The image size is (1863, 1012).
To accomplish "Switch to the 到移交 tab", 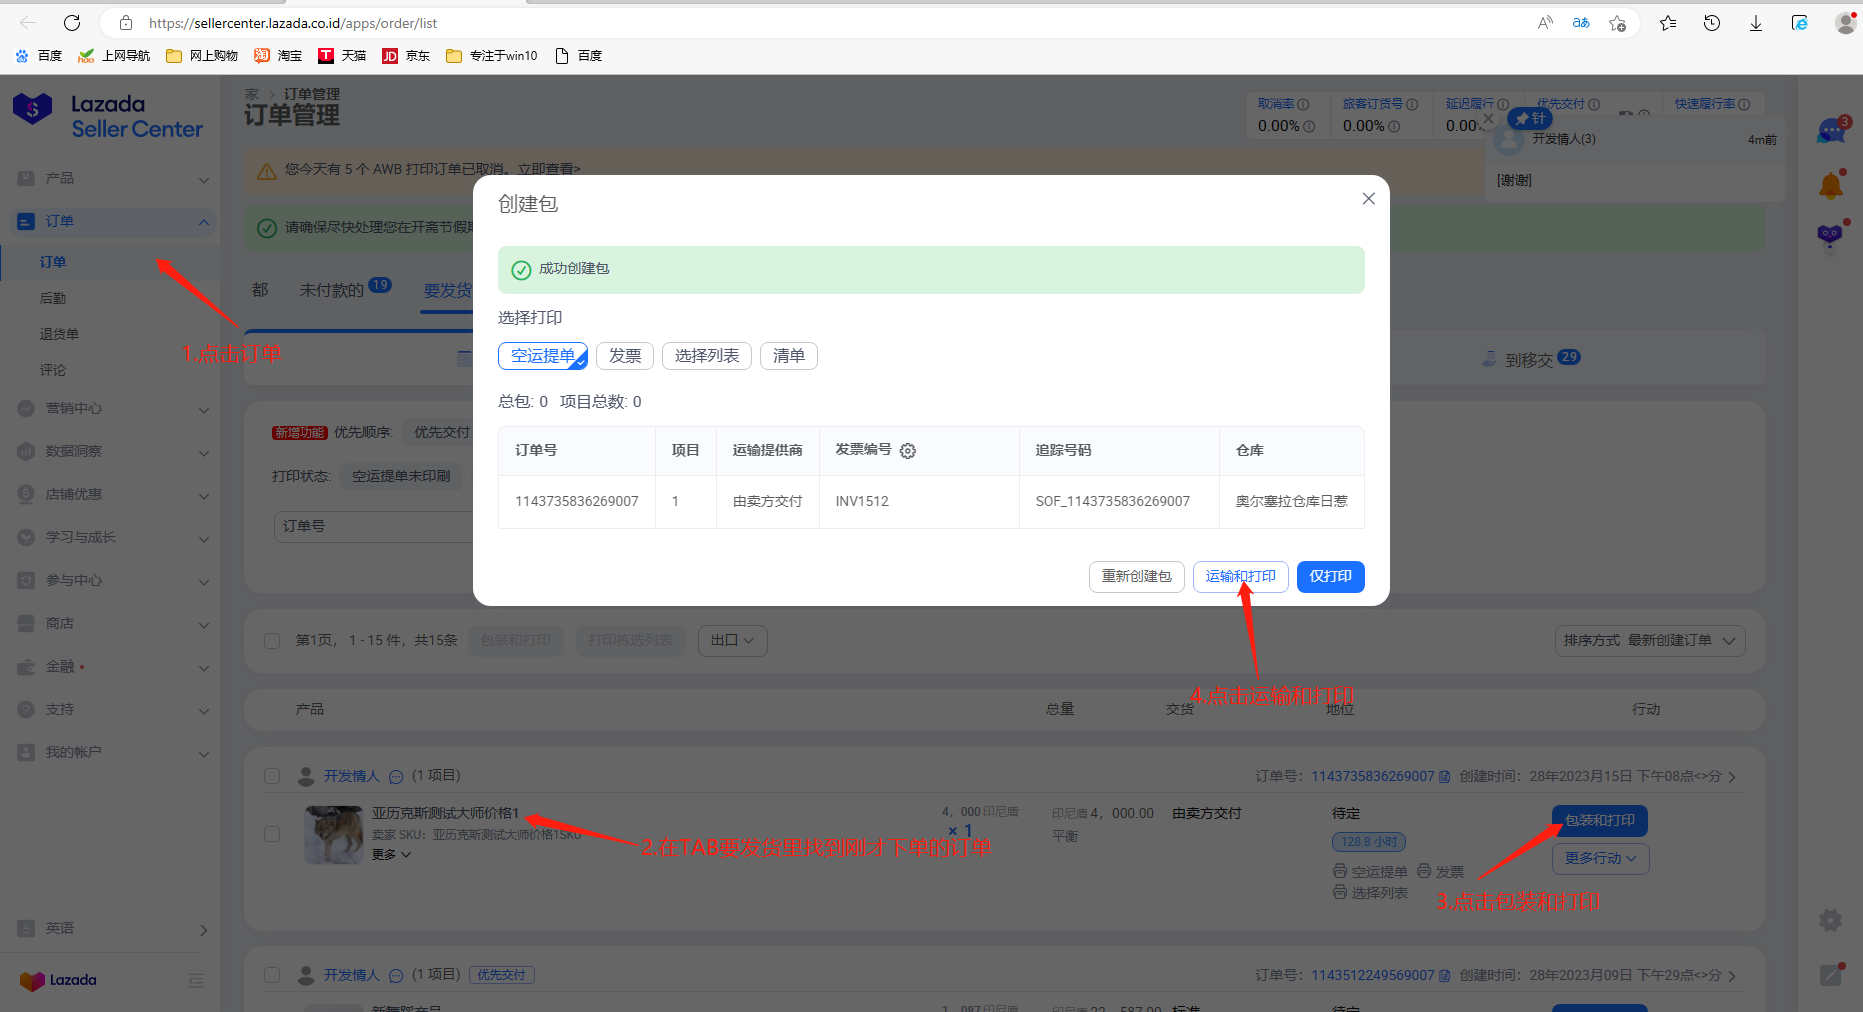I will [x=1530, y=359].
